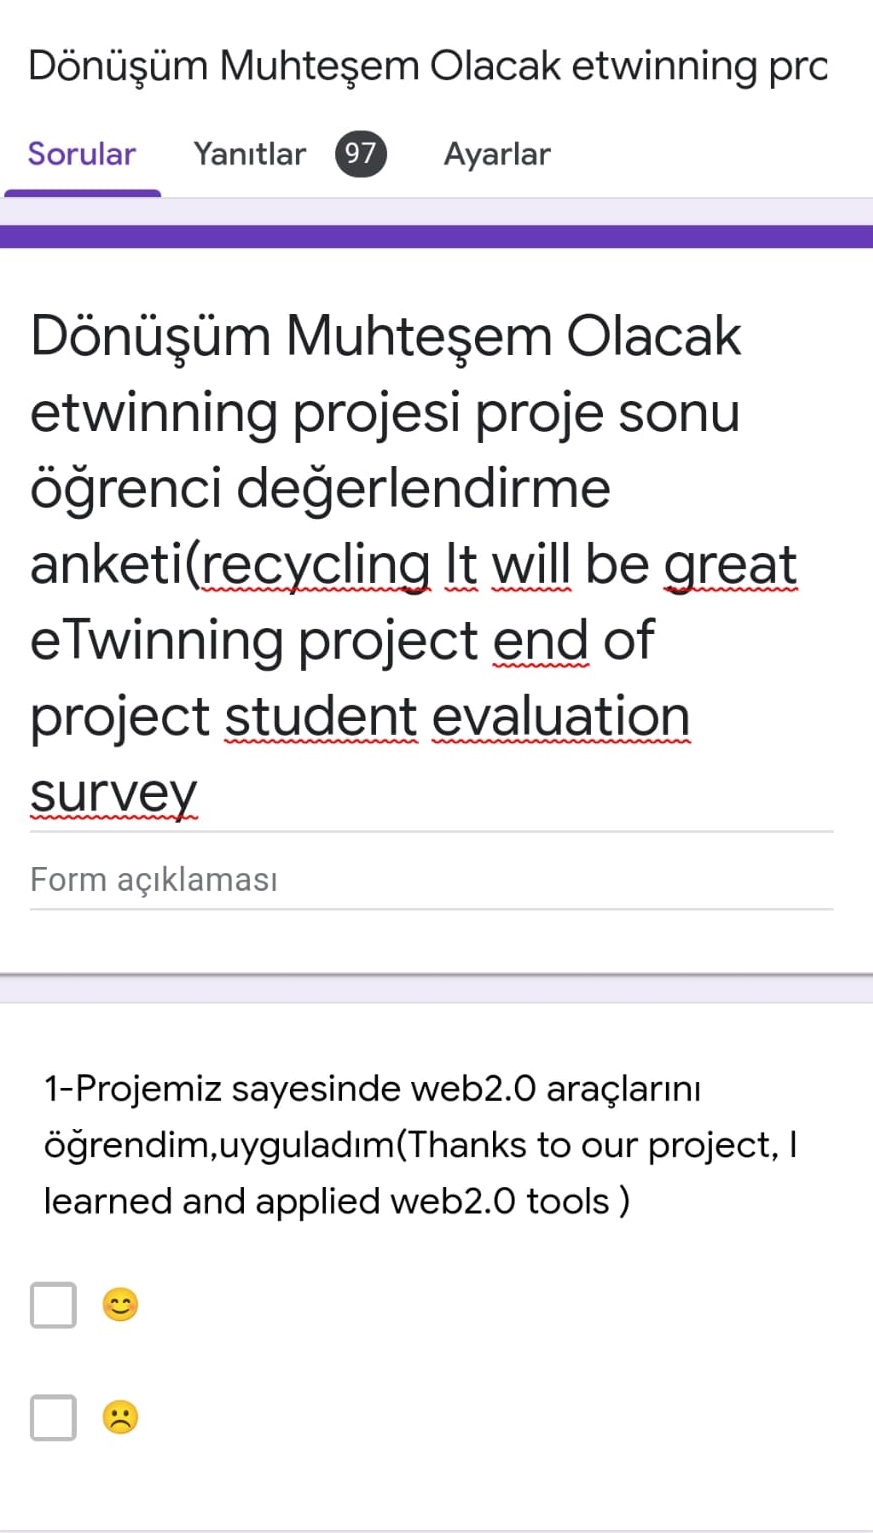Select the Sorular tab
Image resolution: width=873 pixels, height=1533 pixels.
pos(81,153)
